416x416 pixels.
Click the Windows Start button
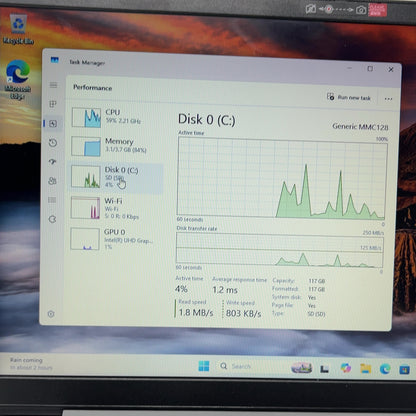204,366
